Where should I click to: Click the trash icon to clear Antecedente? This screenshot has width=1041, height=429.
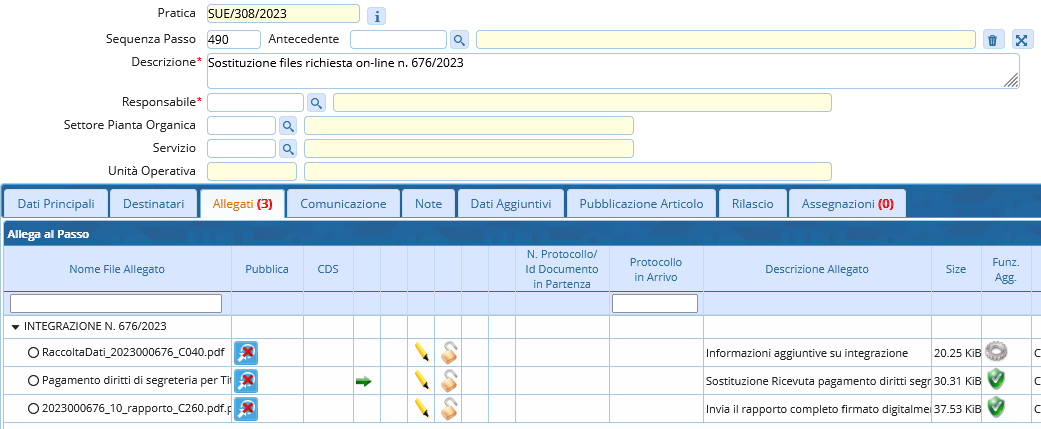992,40
